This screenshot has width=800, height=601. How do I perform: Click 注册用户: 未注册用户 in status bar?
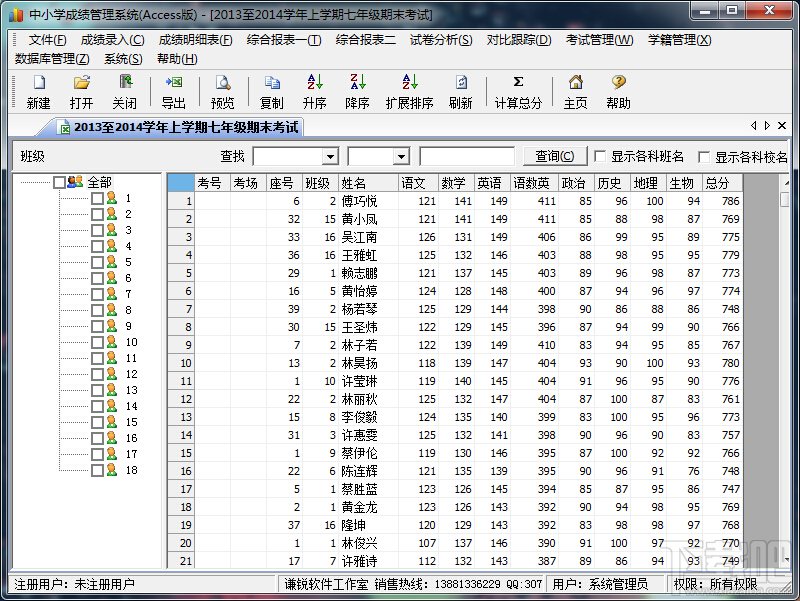74,584
